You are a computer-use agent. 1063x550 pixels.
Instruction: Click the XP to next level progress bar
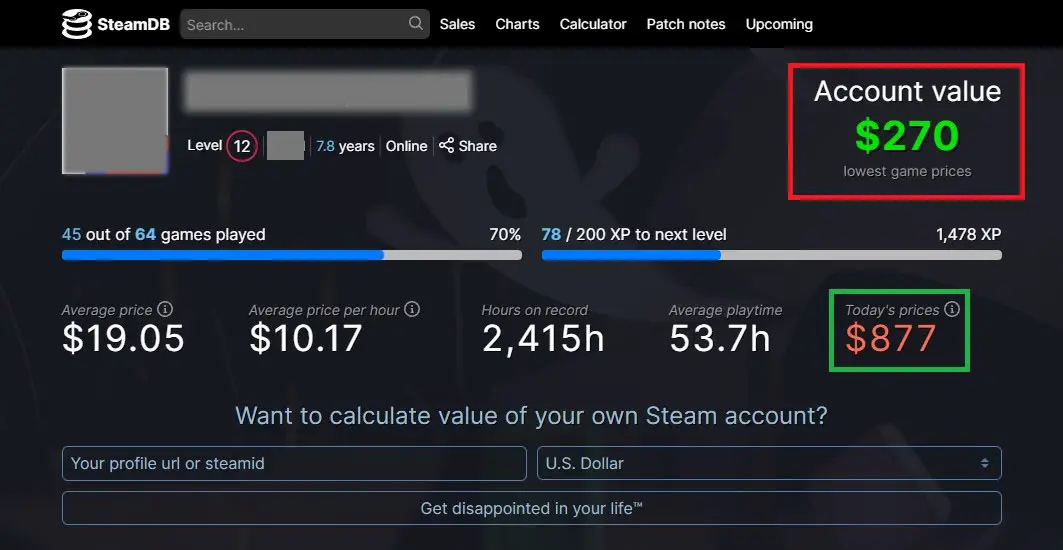pyautogui.click(x=771, y=255)
